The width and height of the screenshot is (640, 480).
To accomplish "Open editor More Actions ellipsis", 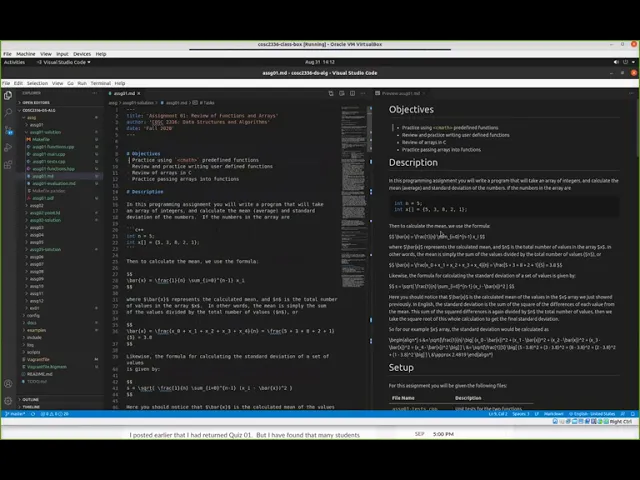I will click(x=363, y=93).
